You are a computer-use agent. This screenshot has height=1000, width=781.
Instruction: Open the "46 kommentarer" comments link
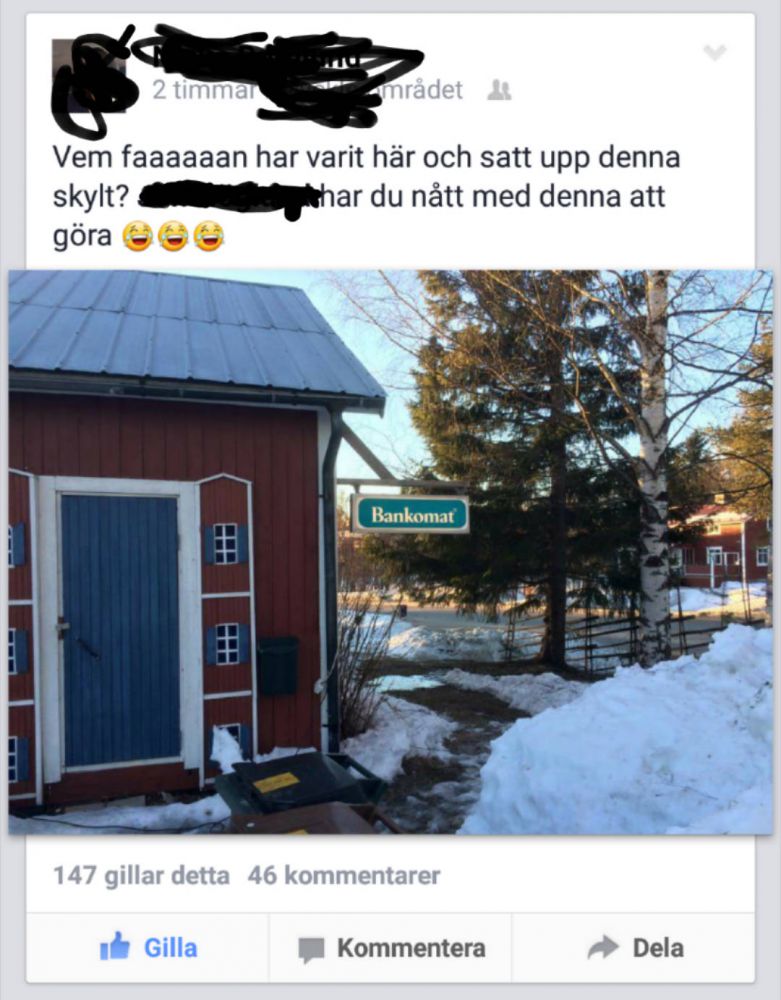click(344, 876)
